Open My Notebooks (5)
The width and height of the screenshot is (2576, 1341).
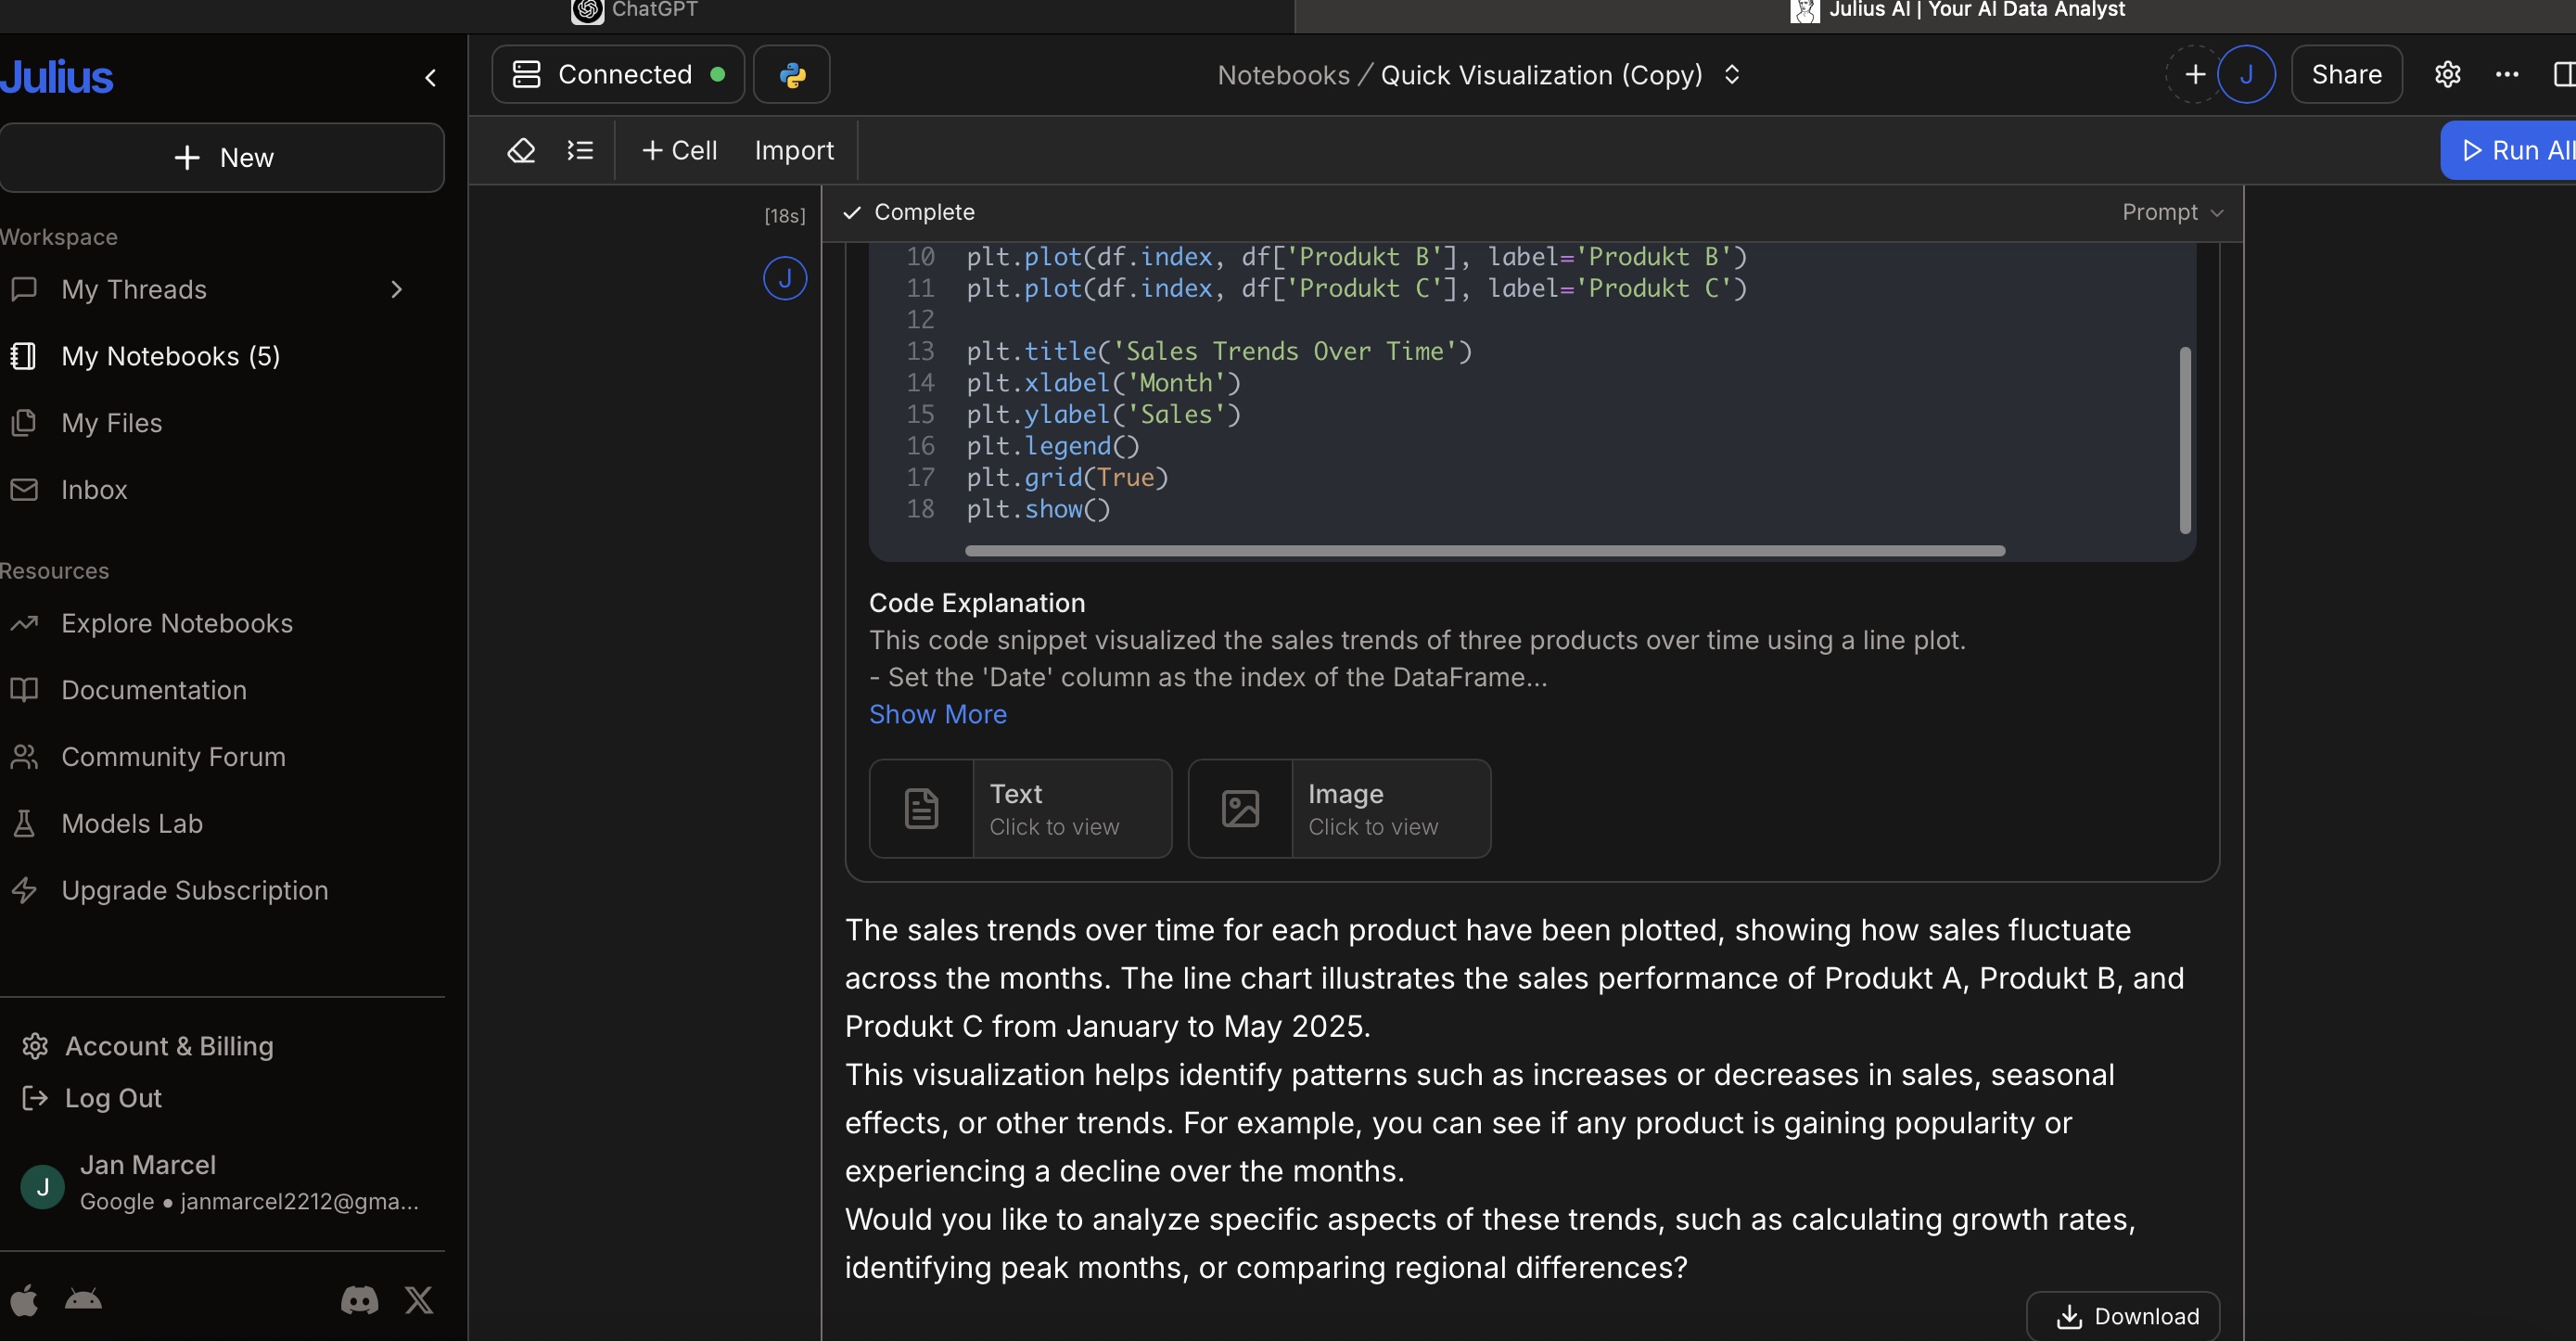pyautogui.click(x=170, y=356)
